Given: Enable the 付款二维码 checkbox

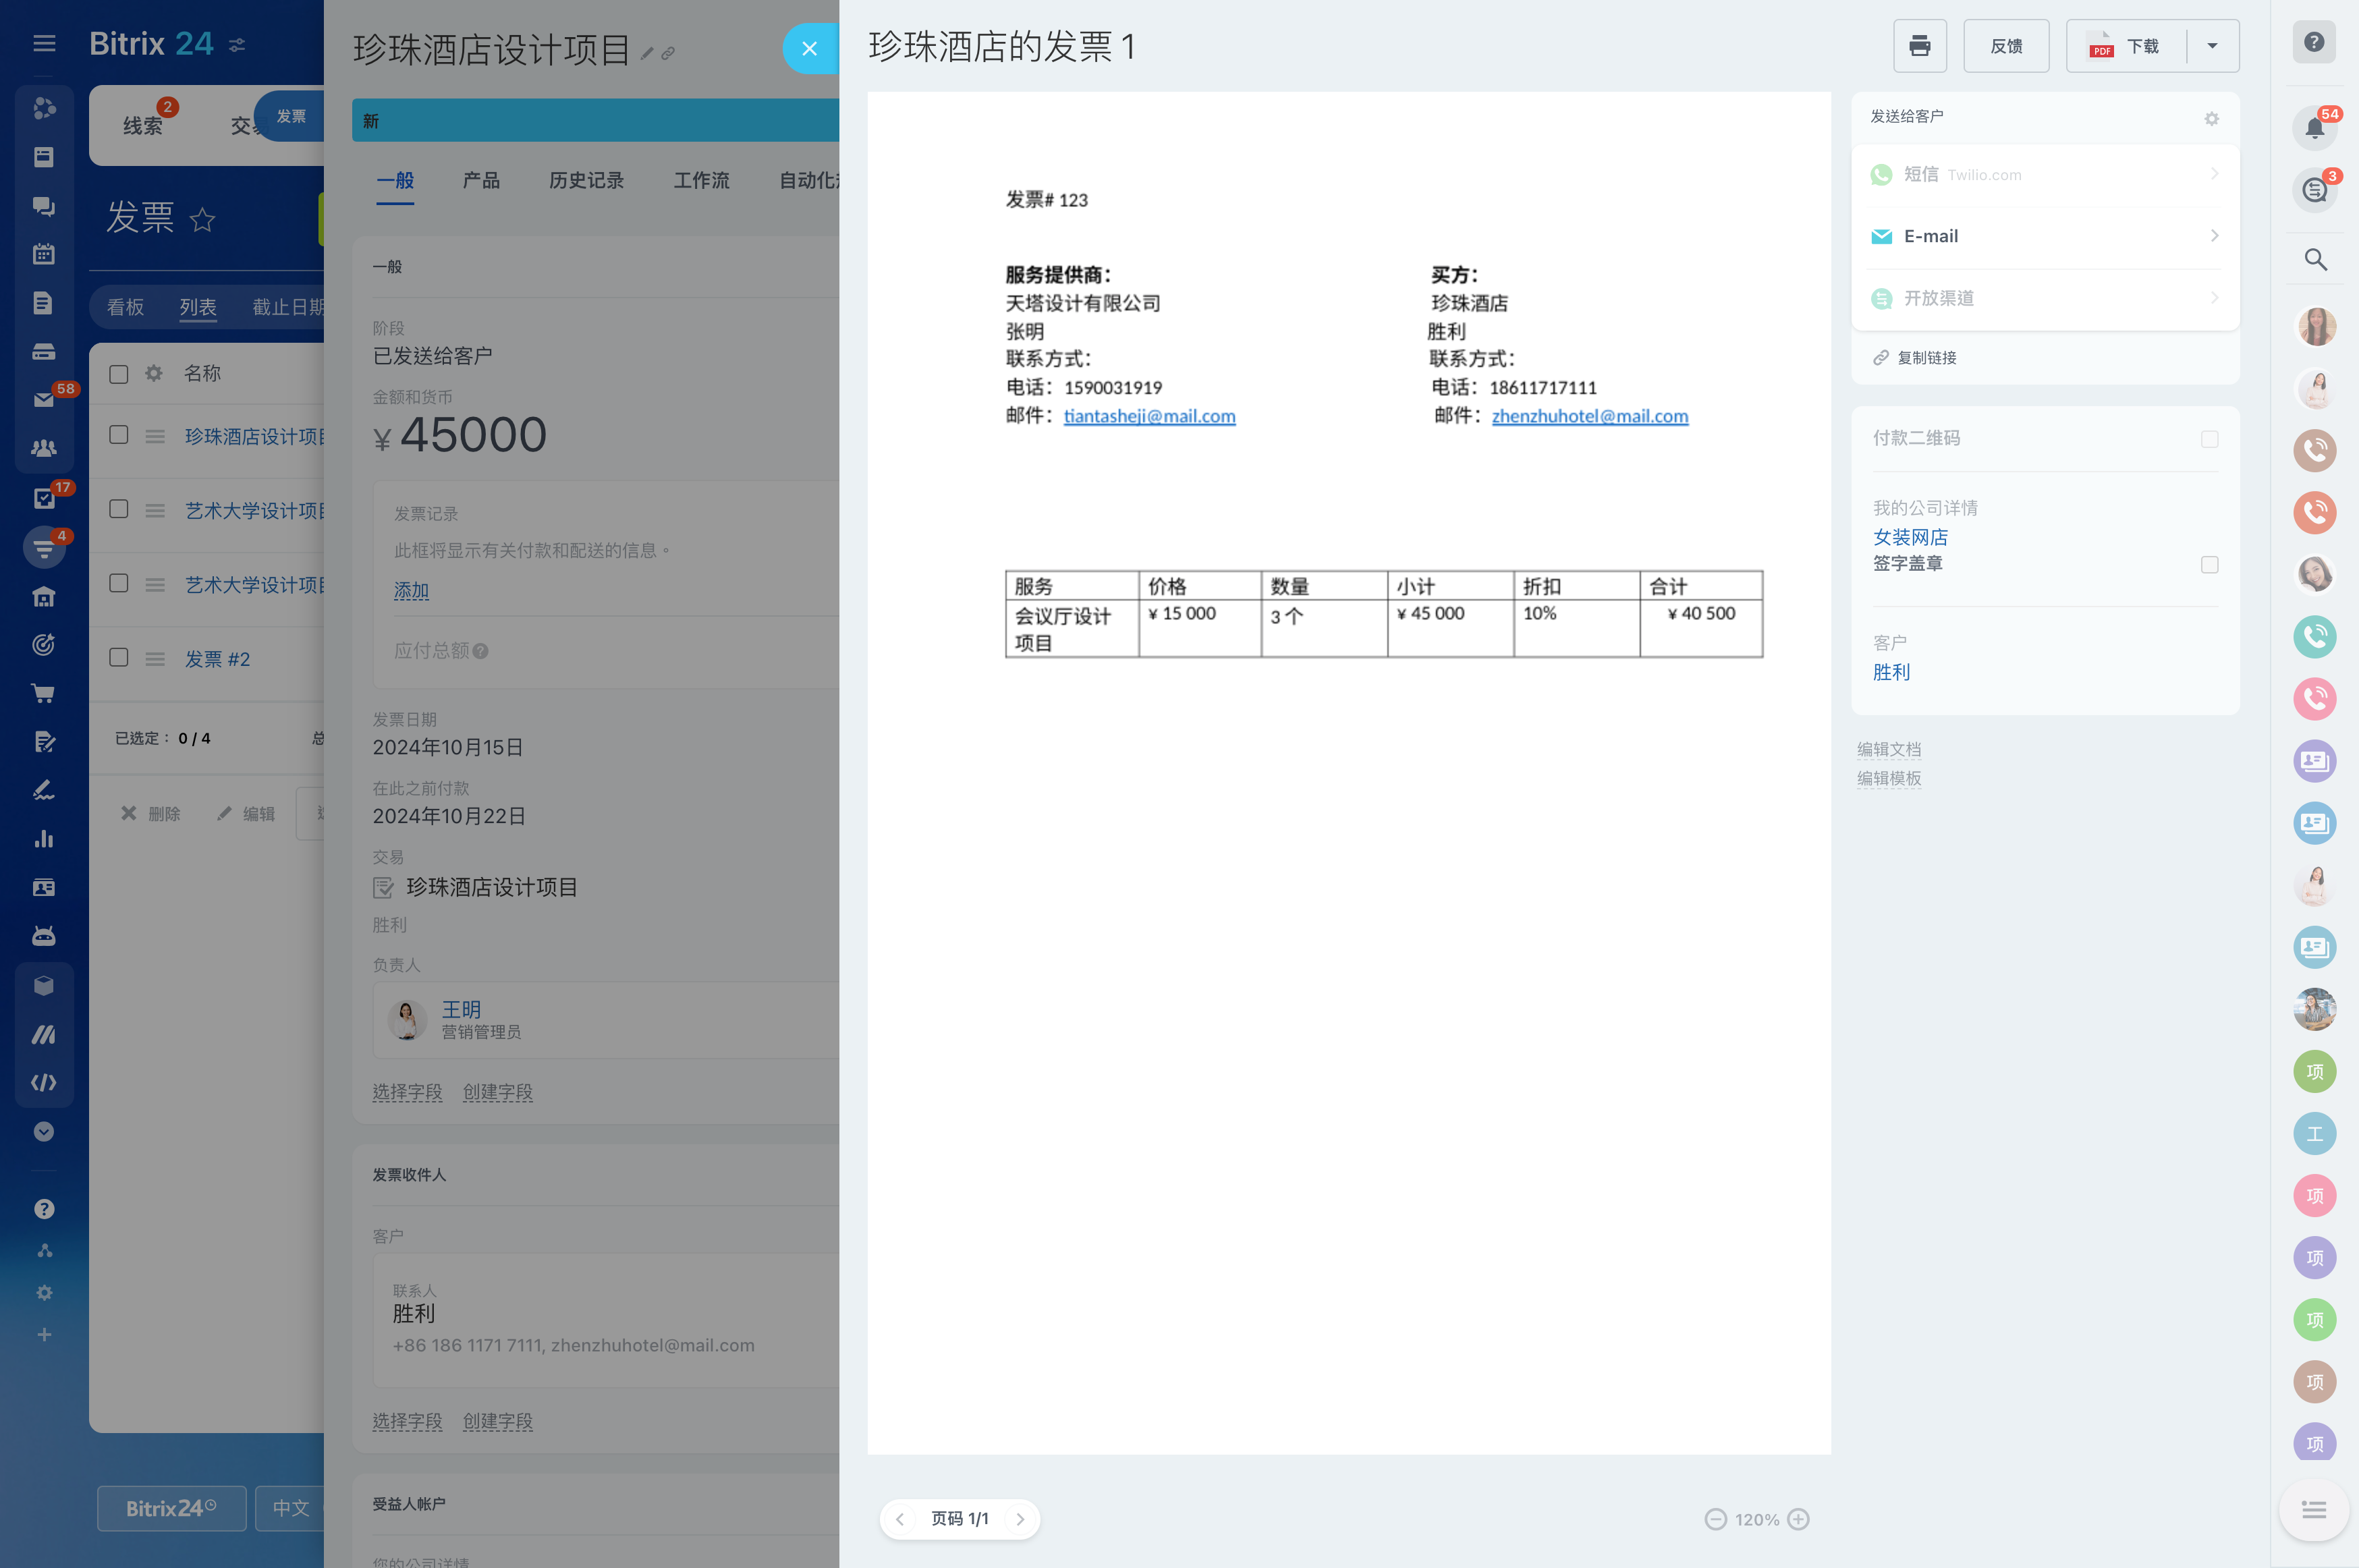Looking at the screenshot, I should coord(2209,439).
